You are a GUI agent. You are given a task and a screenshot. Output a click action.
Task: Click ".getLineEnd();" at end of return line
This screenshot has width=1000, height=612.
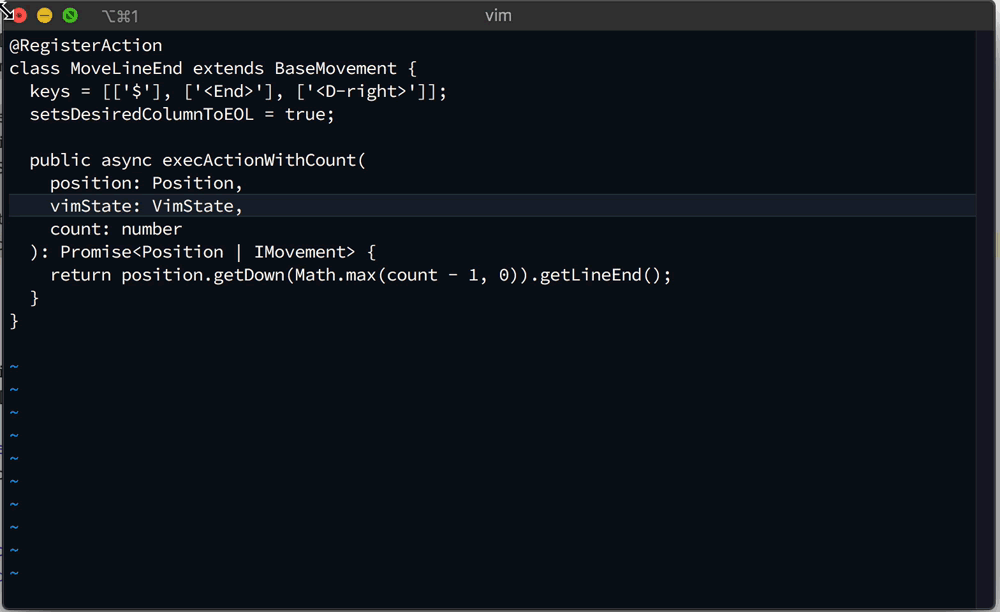601,275
